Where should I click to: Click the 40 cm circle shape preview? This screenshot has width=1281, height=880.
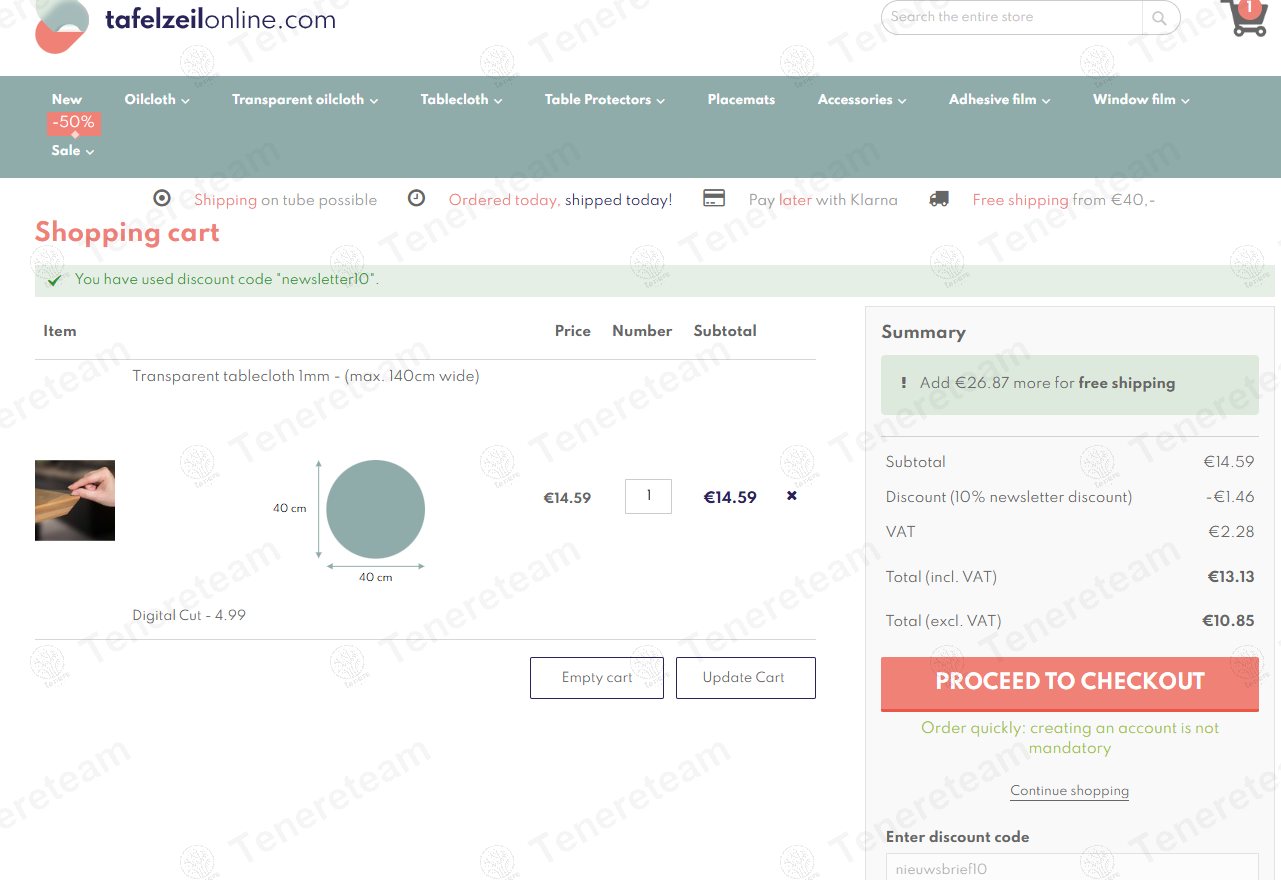(375, 509)
